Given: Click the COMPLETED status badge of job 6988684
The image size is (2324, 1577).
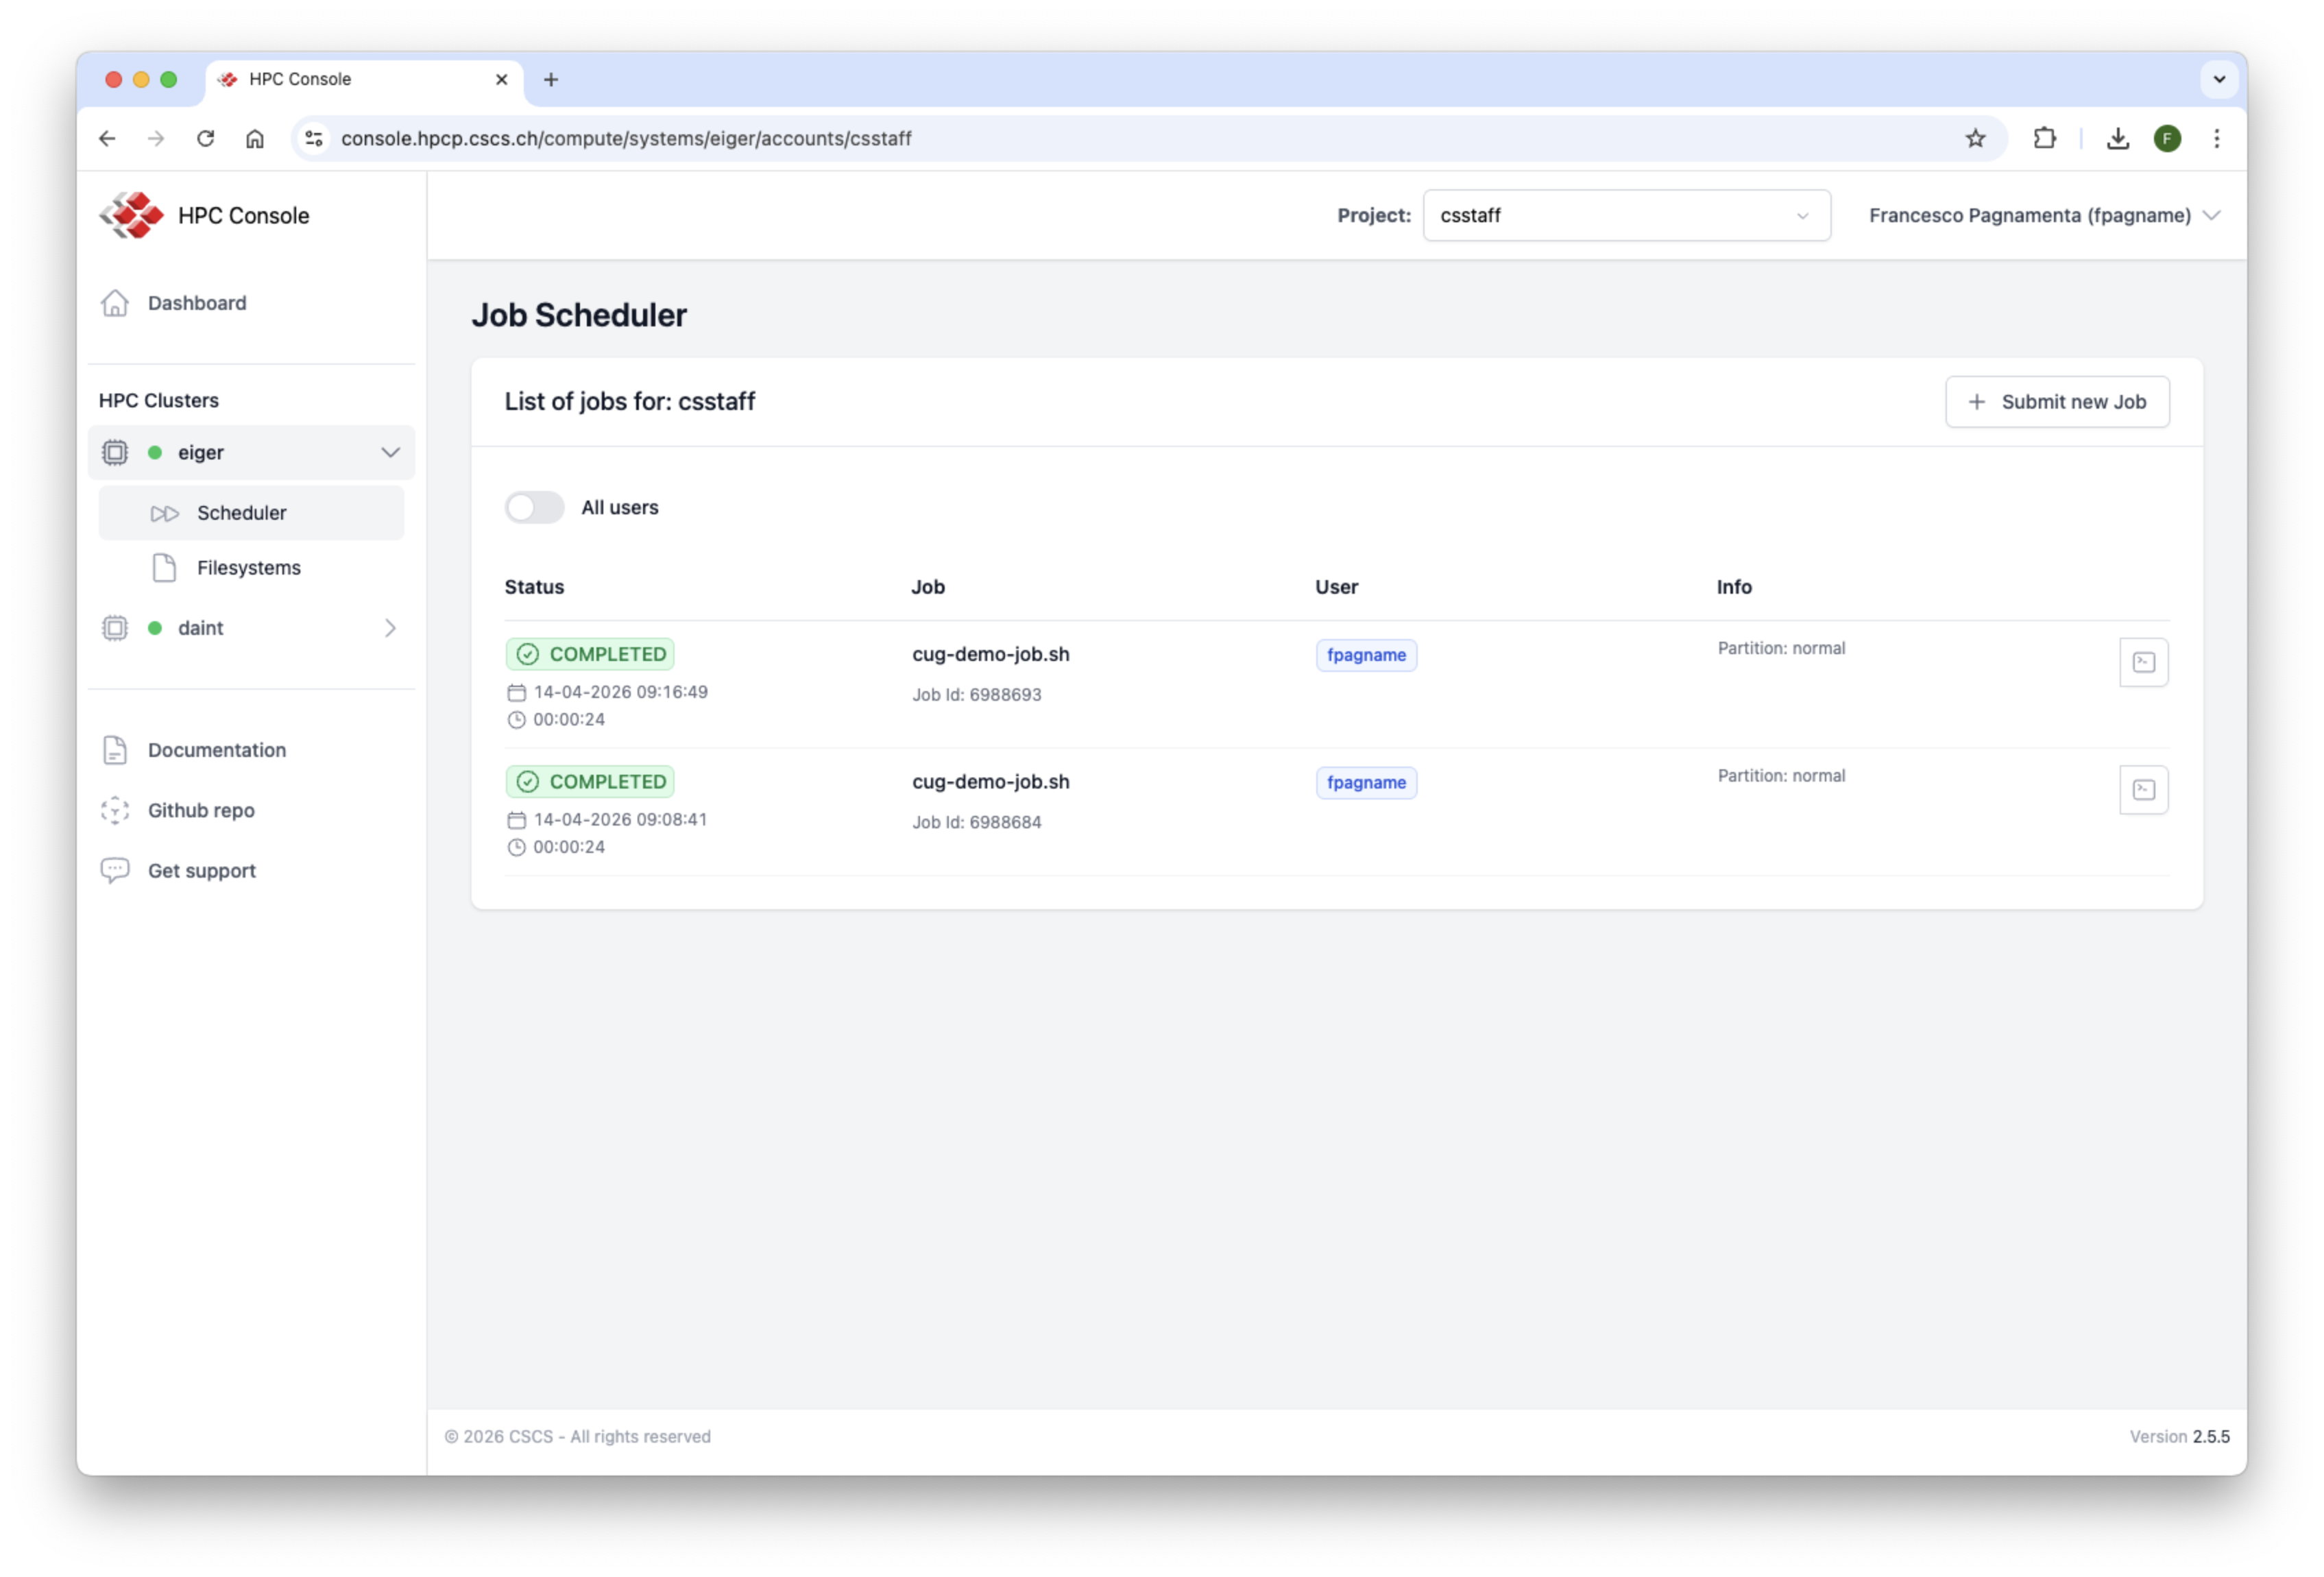Looking at the screenshot, I should point(590,781).
